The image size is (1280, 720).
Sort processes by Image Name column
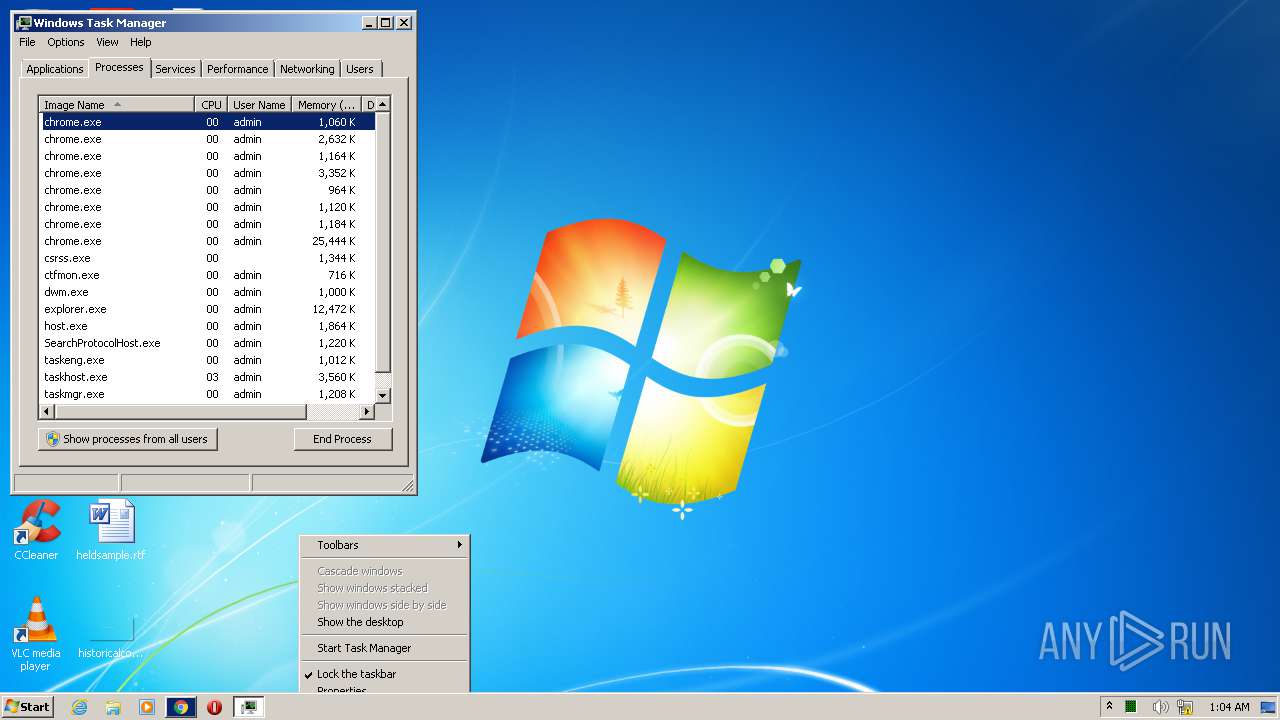117,105
